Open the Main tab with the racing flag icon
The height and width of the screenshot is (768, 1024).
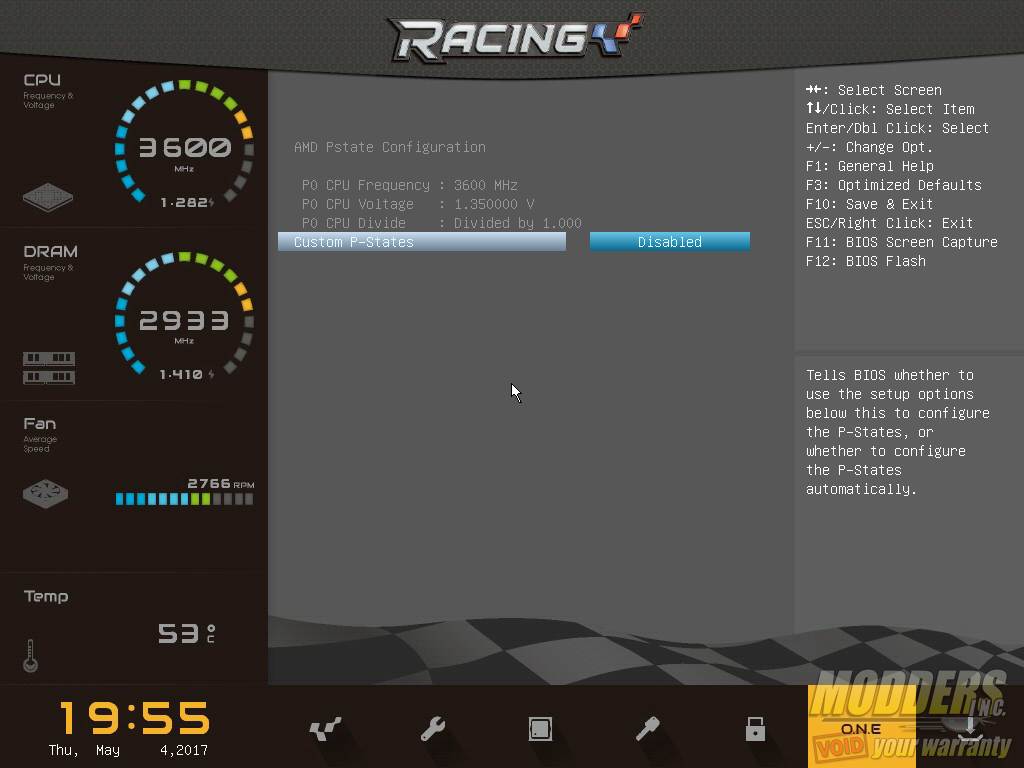[325, 728]
